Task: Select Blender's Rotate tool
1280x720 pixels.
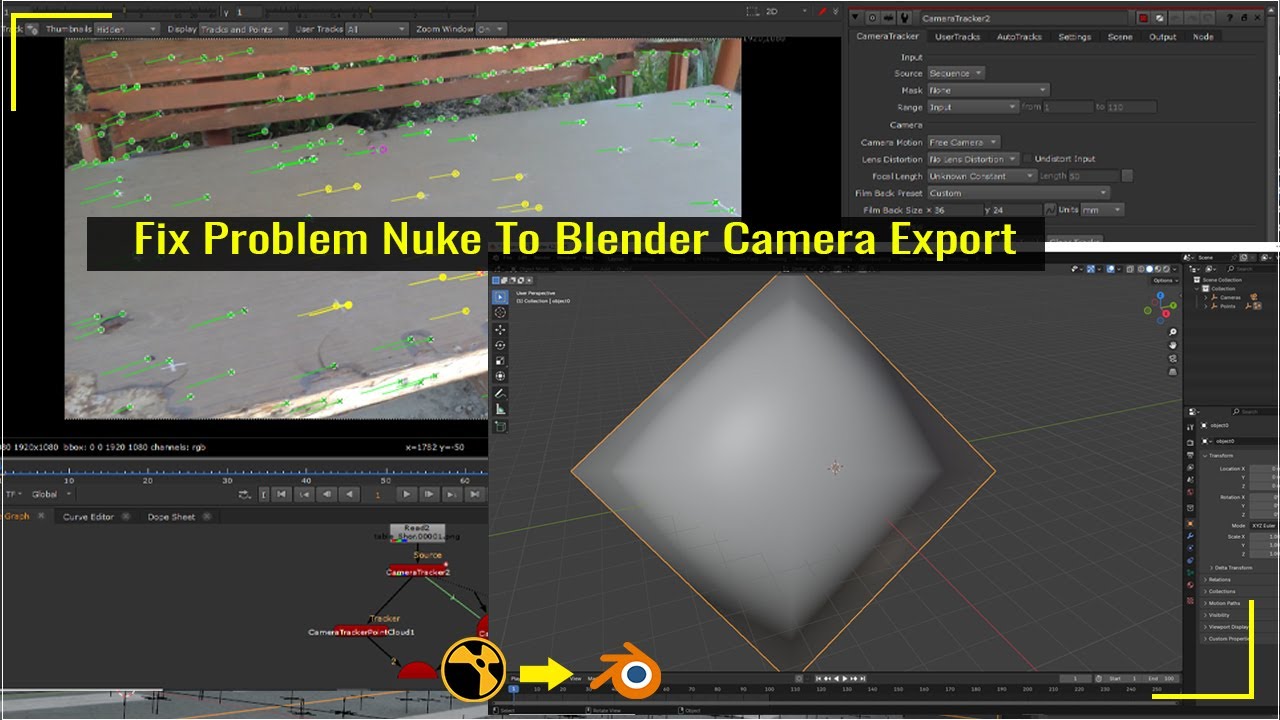Action: click(x=500, y=345)
